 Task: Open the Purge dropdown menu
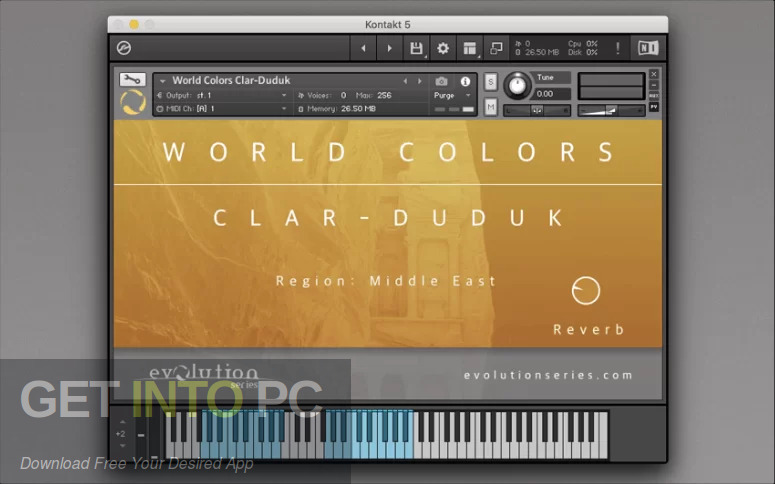click(x=452, y=95)
